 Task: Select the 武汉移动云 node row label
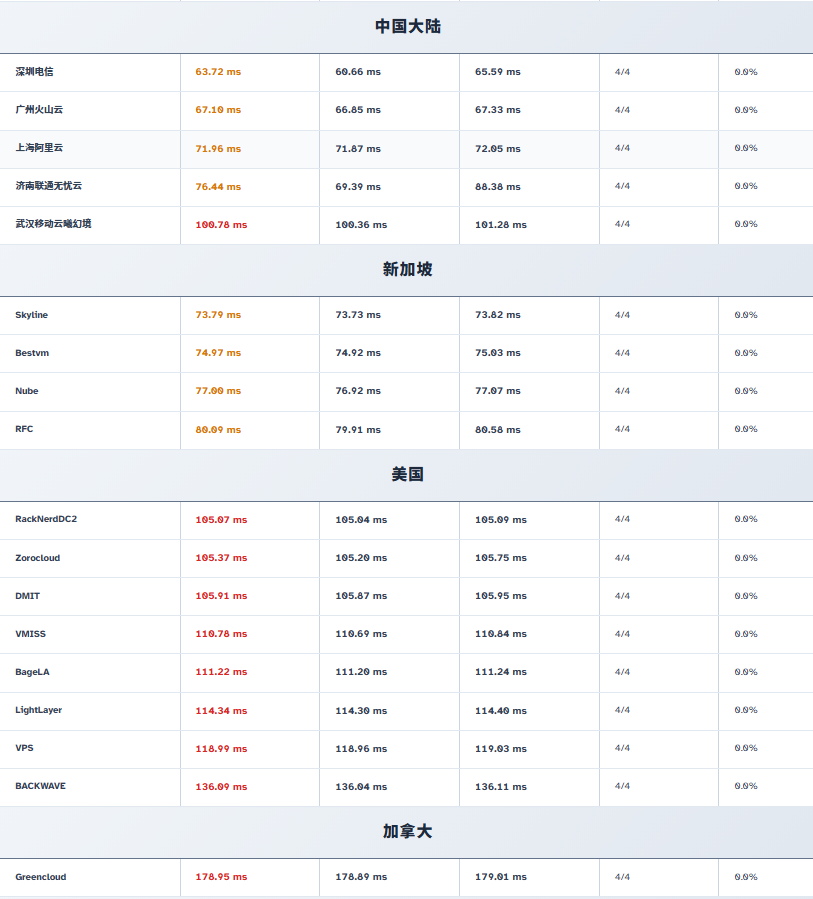pos(53,224)
